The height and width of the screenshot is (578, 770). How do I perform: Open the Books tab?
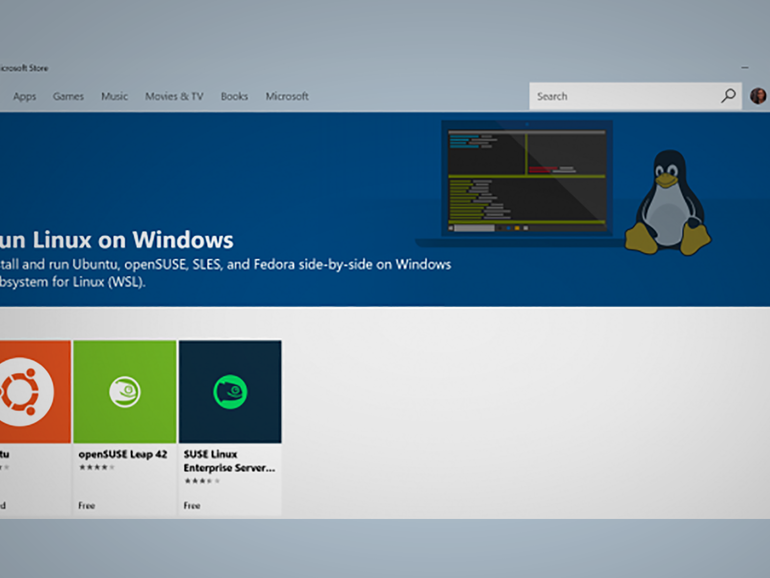[234, 97]
